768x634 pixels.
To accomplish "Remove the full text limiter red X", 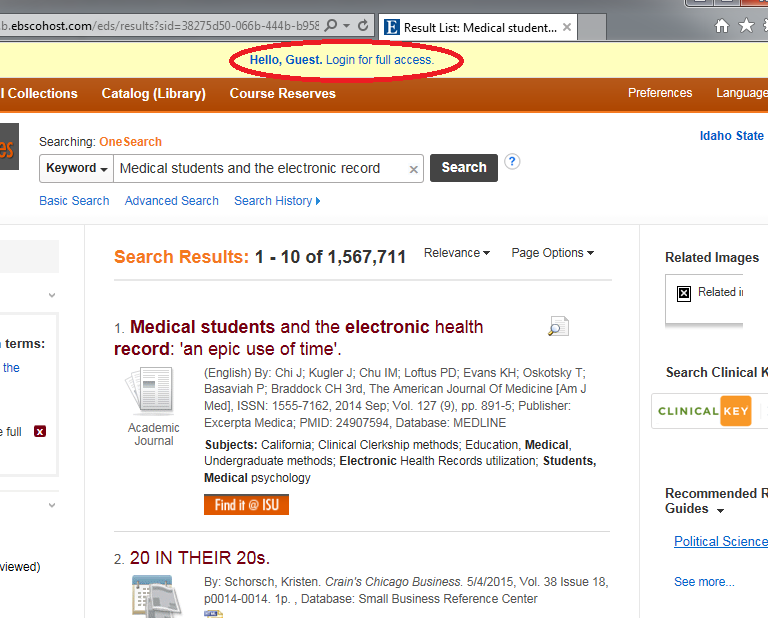I will [40, 431].
